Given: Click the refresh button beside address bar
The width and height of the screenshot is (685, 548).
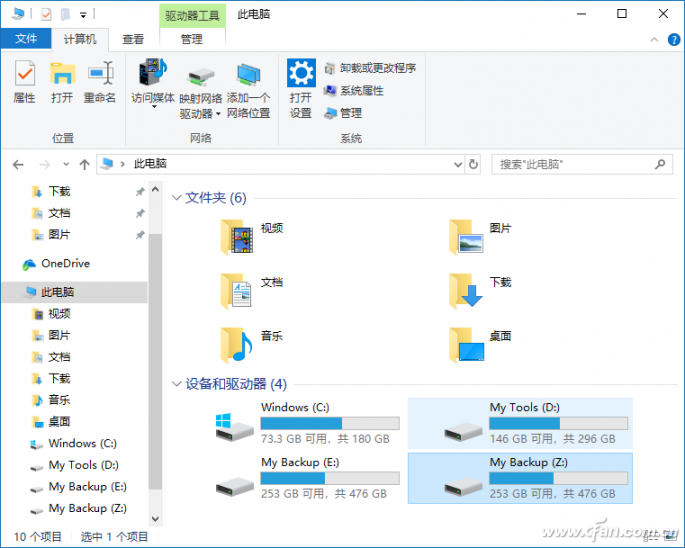Looking at the screenshot, I should [x=473, y=164].
